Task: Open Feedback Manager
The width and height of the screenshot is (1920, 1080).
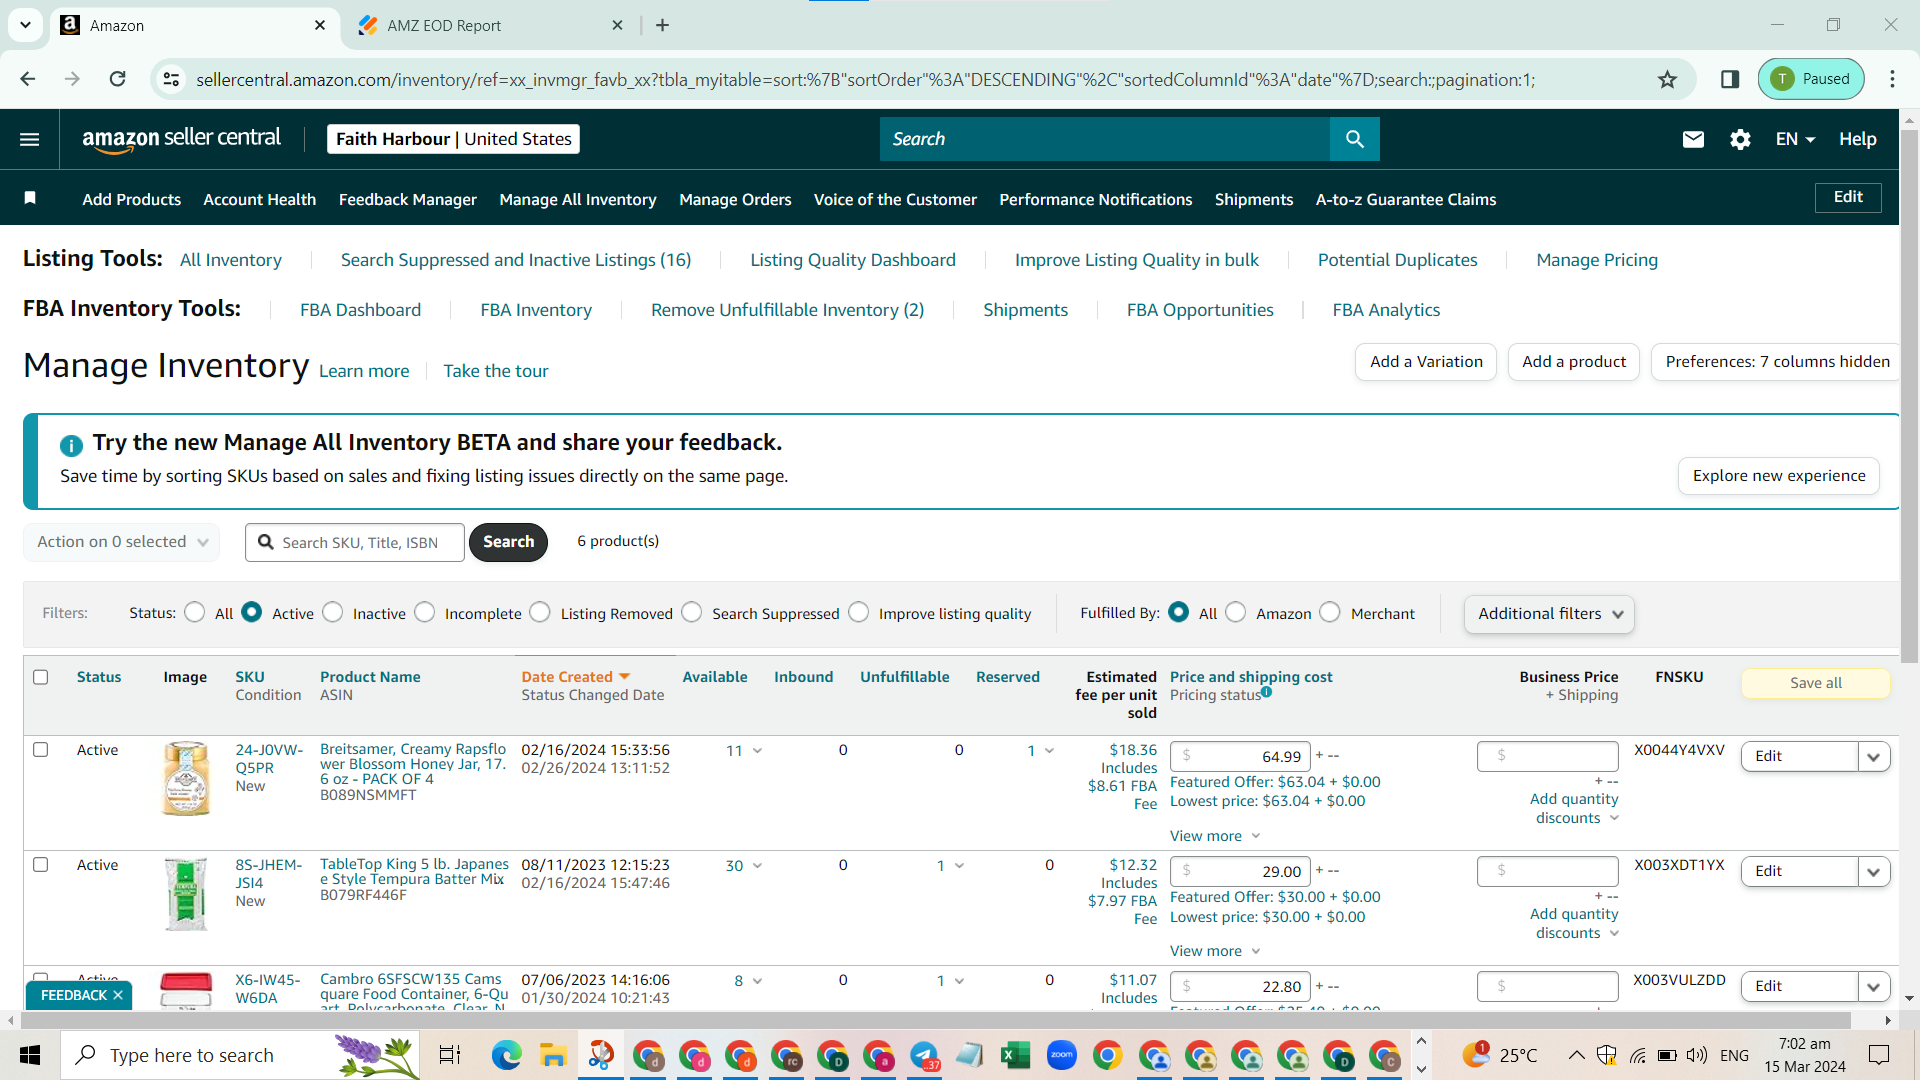Action: coord(408,199)
